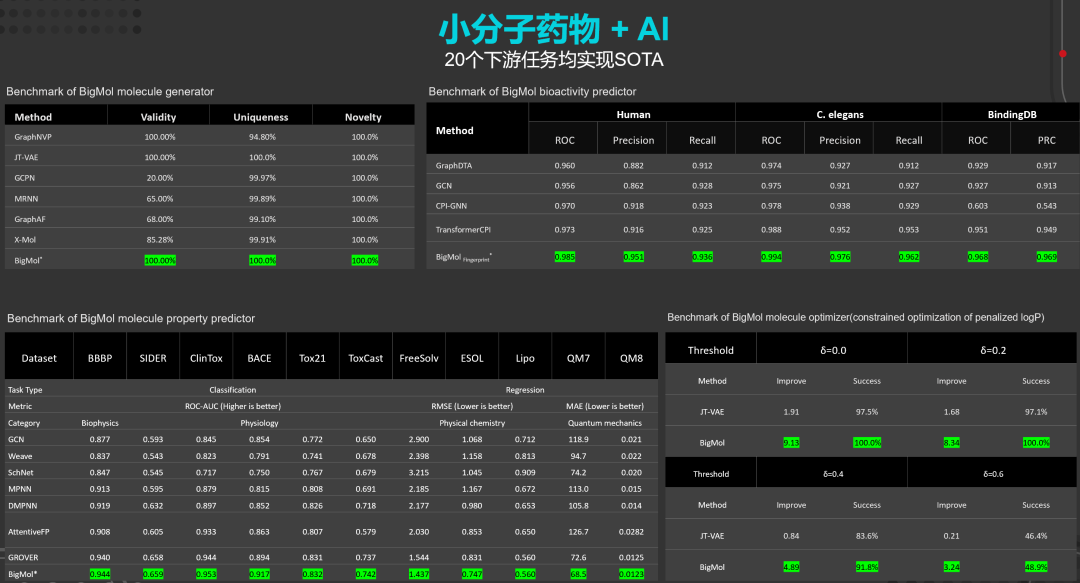Image resolution: width=1080 pixels, height=583 pixels.
Task: Click the "85.28%" validity value
Action: pyautogui.click(x=160, y=240)
